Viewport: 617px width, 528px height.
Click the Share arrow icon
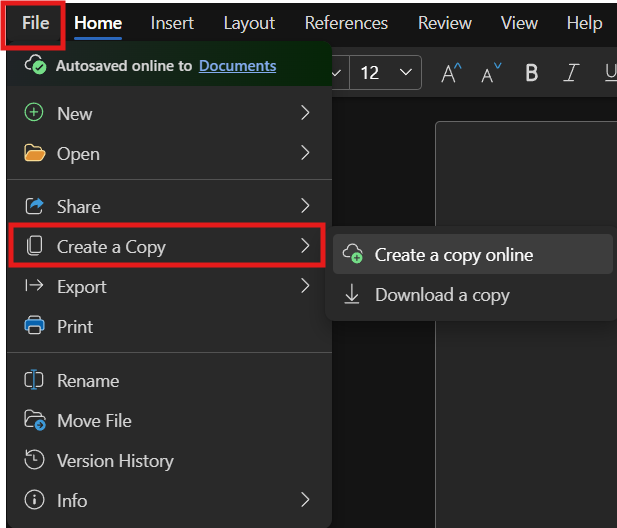[x=34, y=206]
